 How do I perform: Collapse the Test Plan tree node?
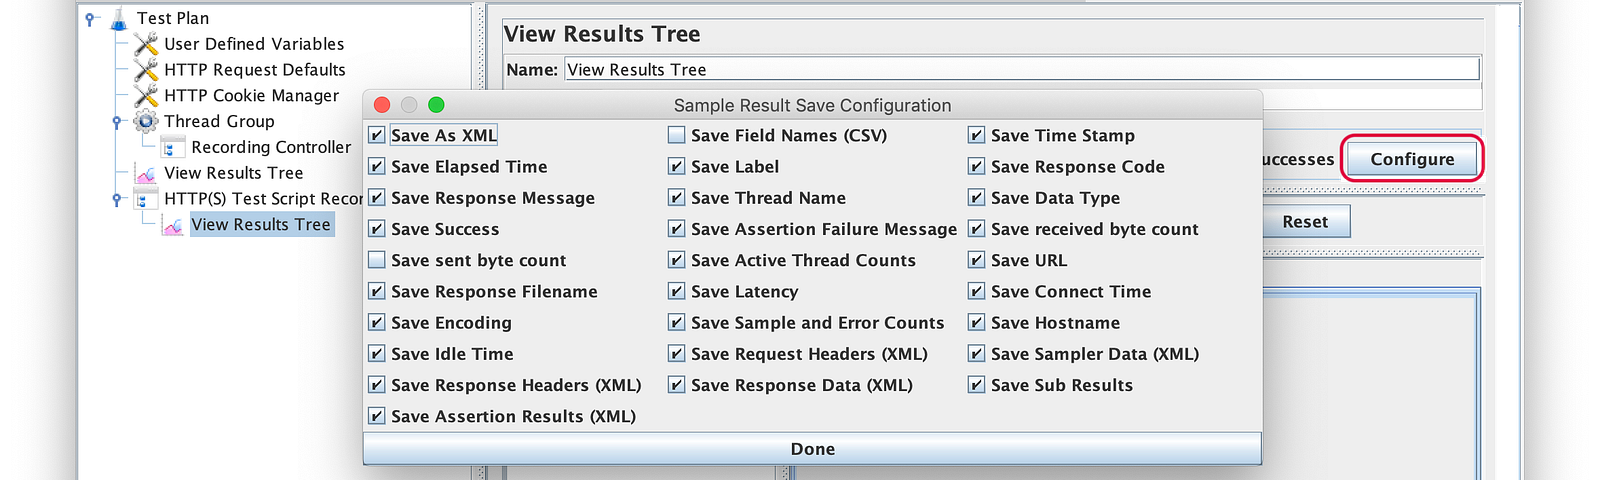click(91, 19)
